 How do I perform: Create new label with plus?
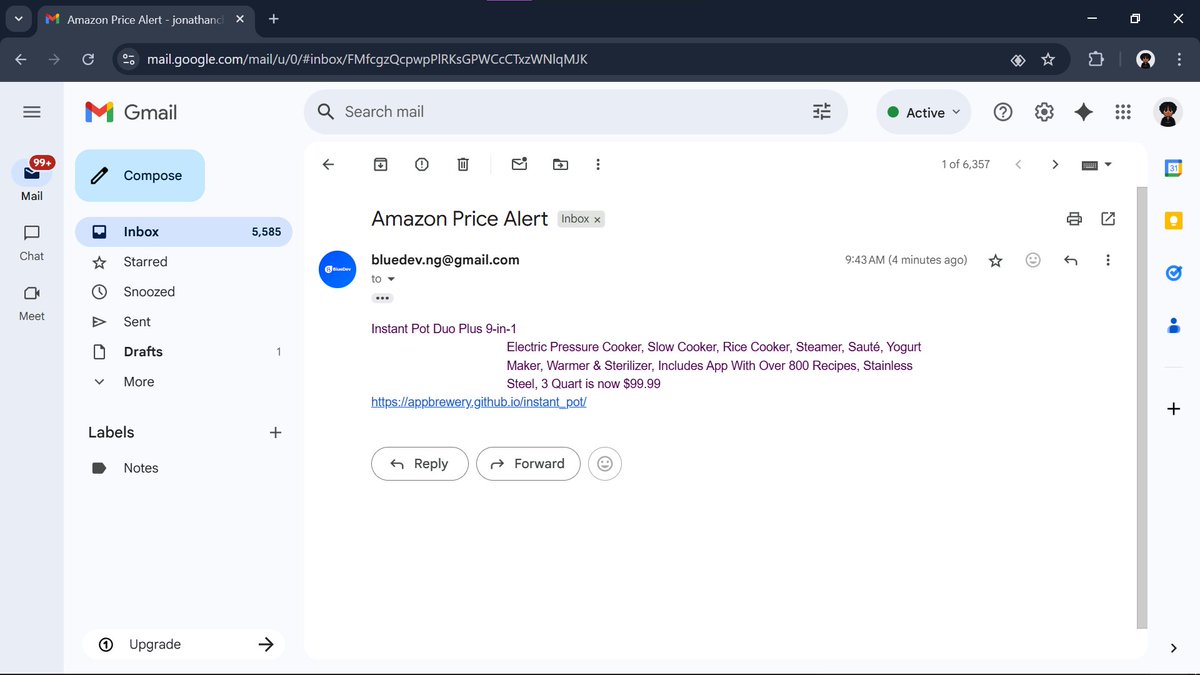276,432
